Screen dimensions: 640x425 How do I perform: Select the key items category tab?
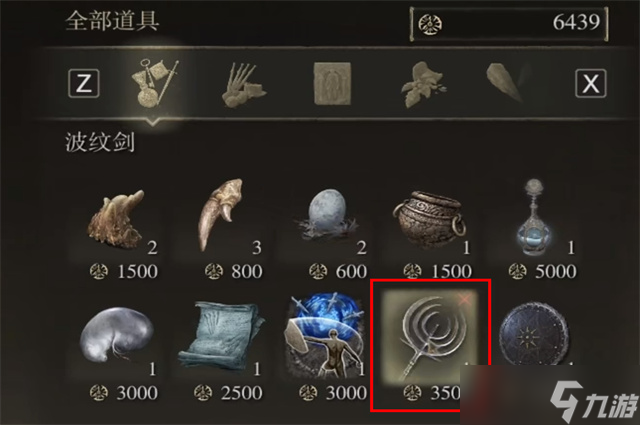(155, 83)
